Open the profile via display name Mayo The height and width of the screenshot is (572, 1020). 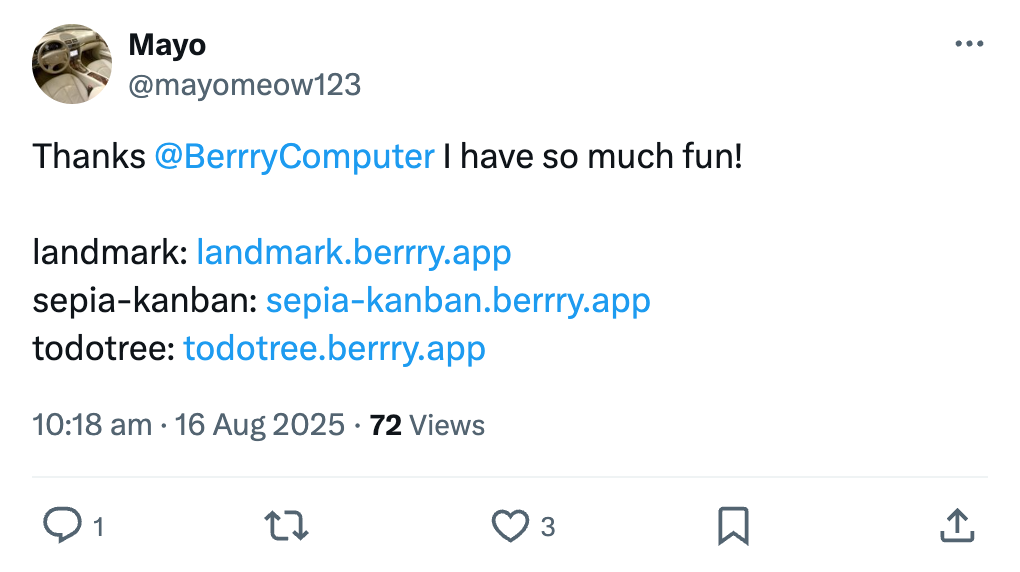click(x=167, y=45)
